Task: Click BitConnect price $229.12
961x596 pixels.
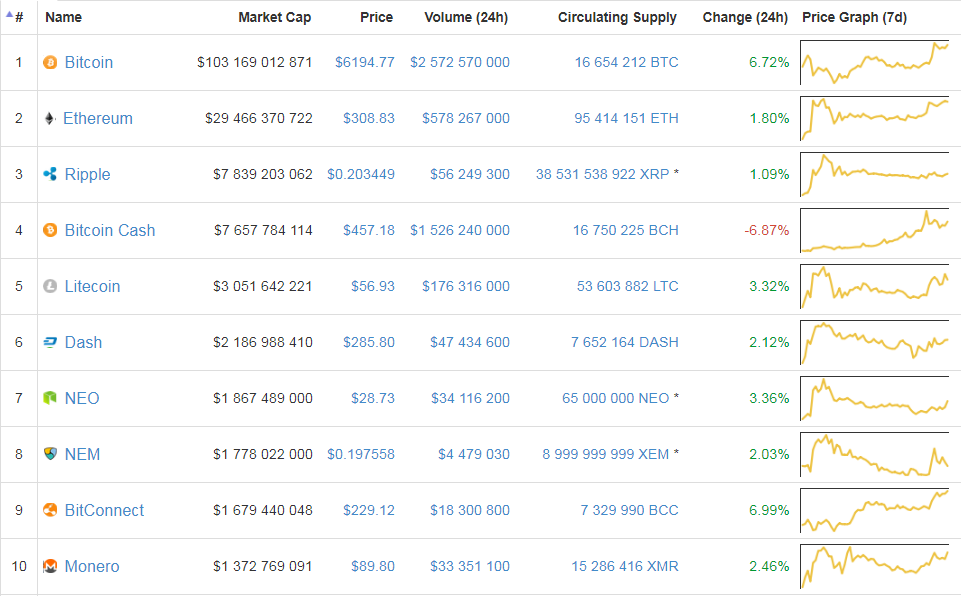Action: [368, 510]
